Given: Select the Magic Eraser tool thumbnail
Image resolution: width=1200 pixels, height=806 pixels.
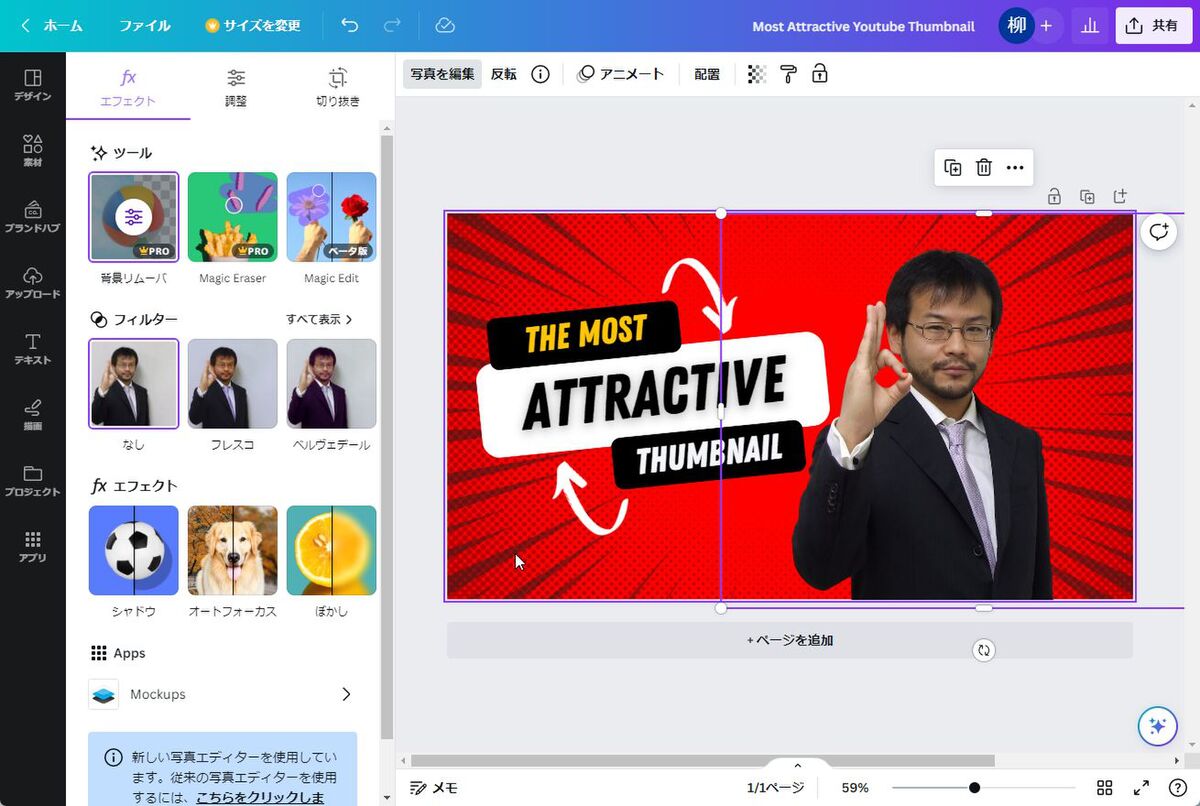Looking at the screenshot, I should (233, 217).
